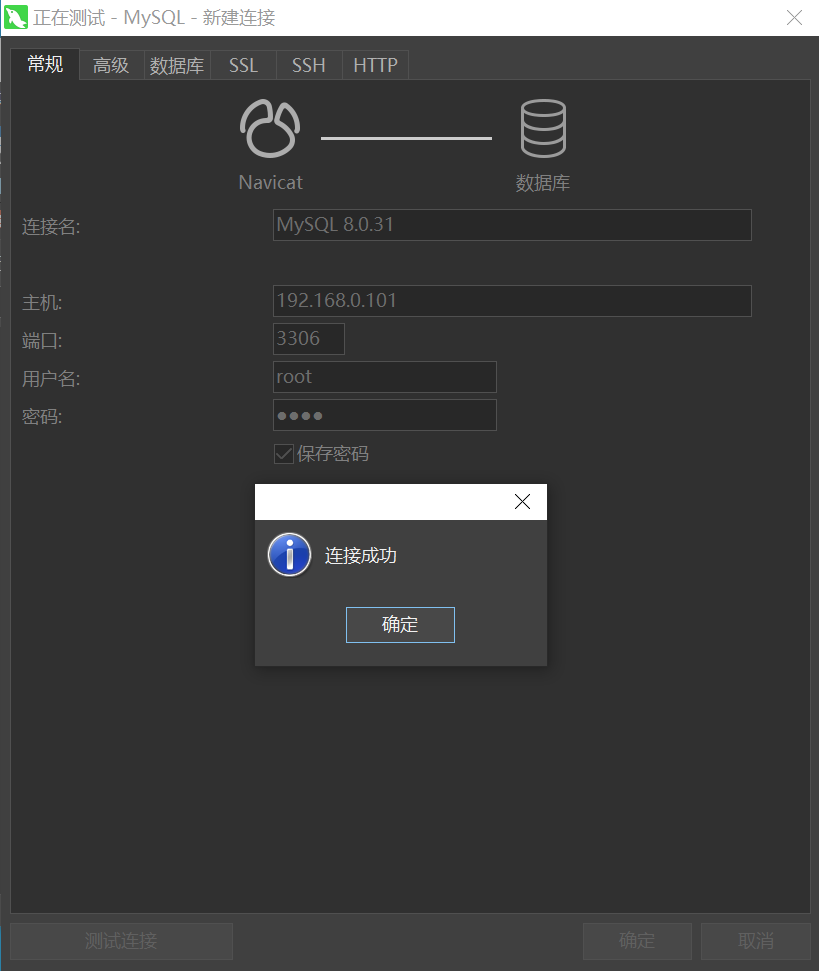Switch to the SSL tab
819x971 pixels.
[x=243, y=66]
